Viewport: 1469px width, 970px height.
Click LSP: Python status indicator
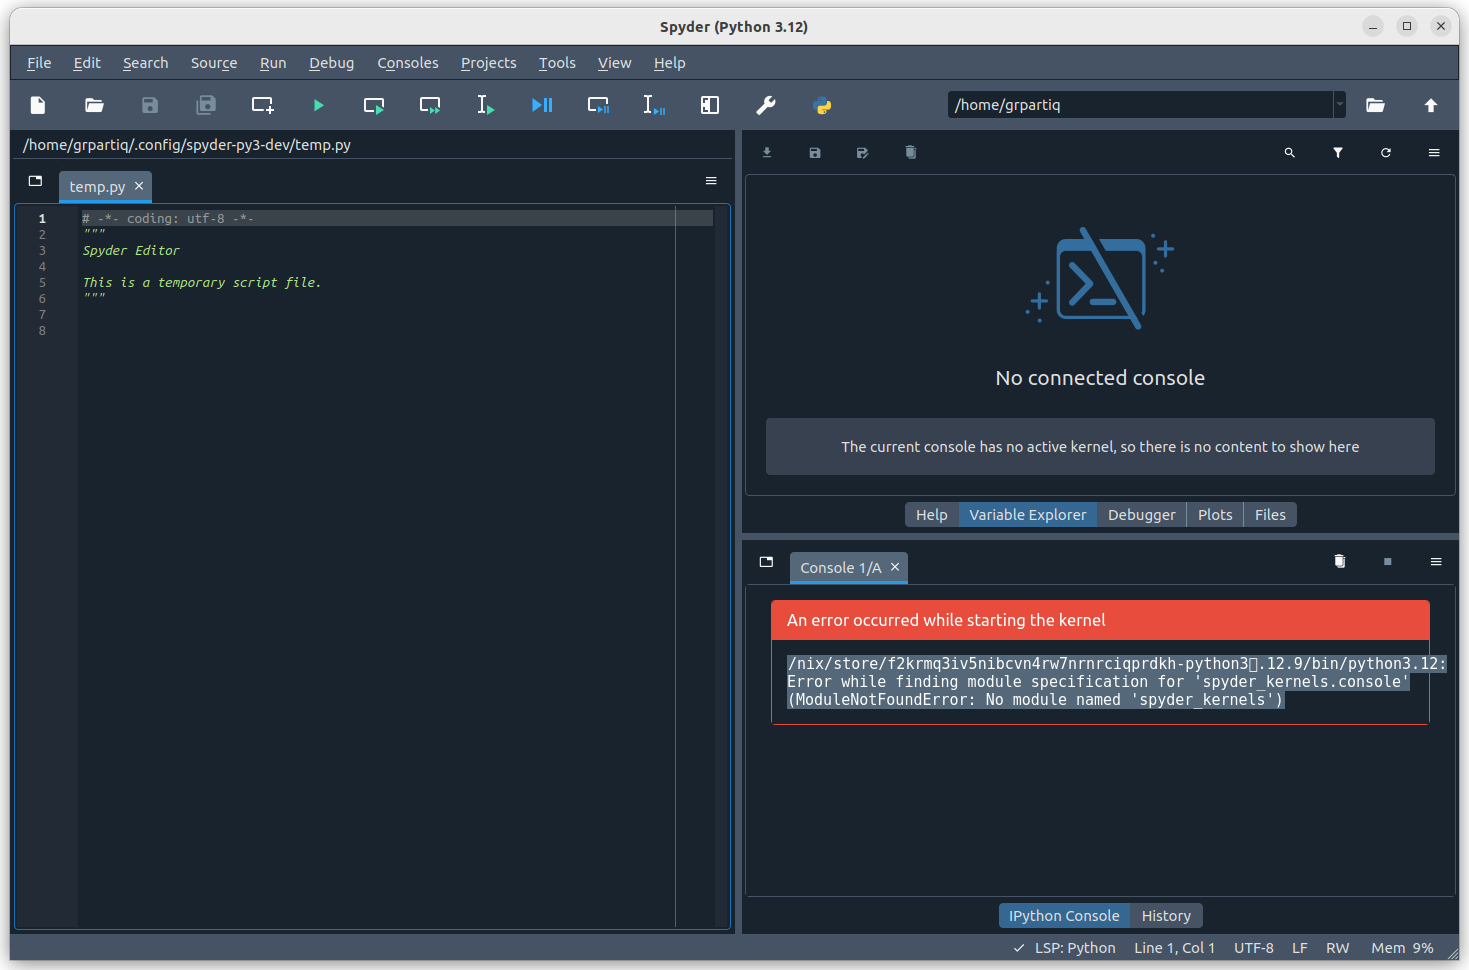pyautogui.click(x=1064, y=948)
